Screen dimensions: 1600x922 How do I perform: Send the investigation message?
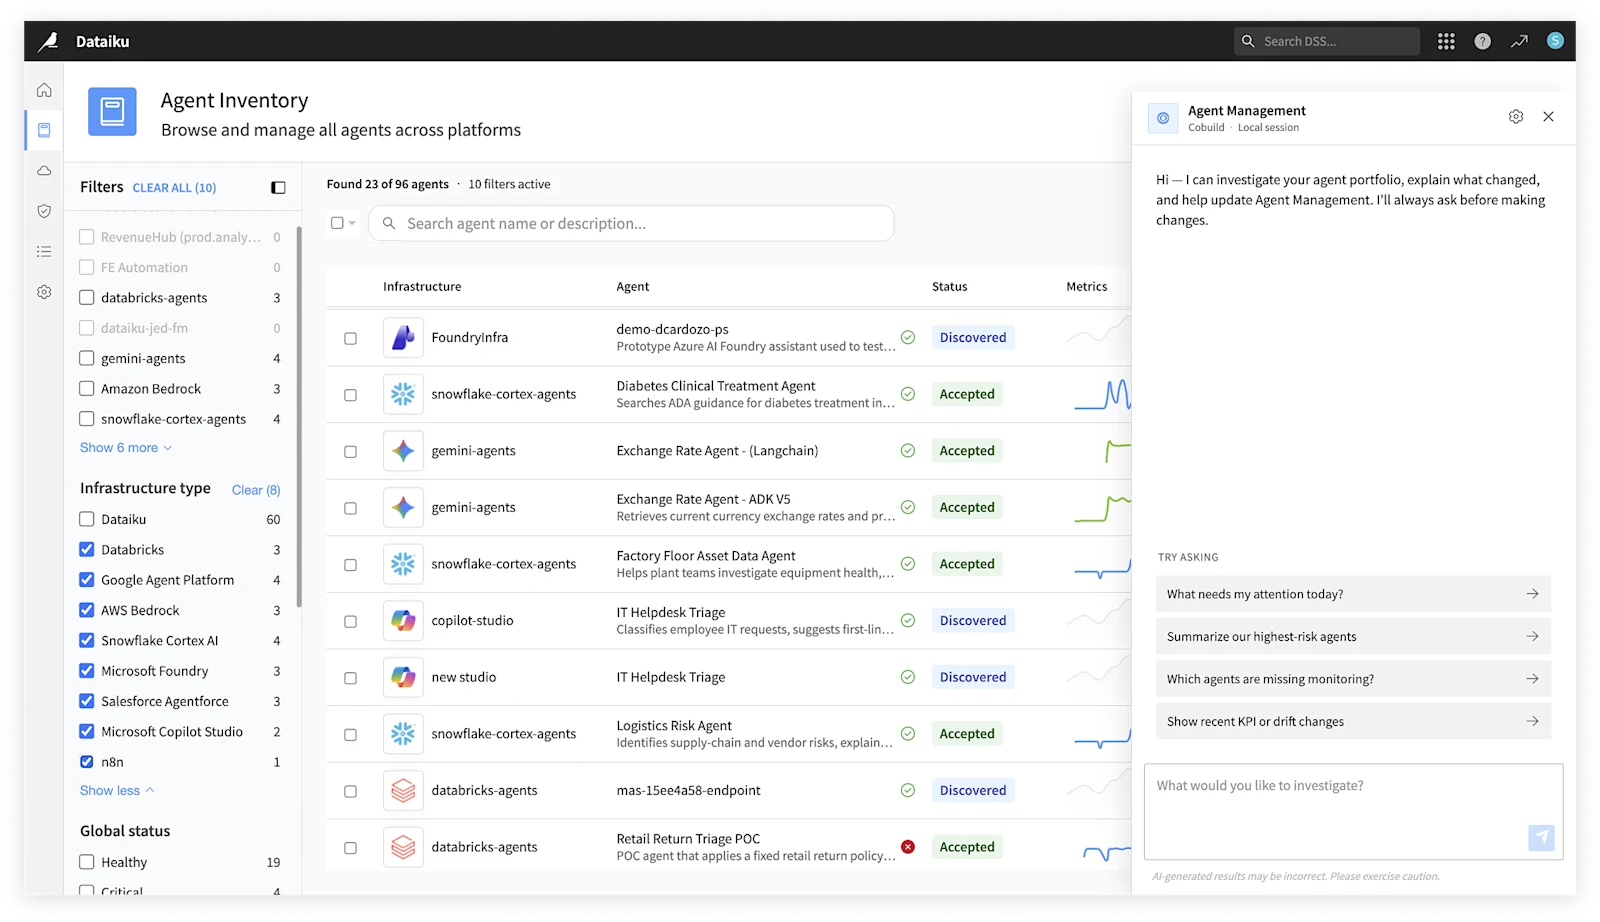click(1541, 838)
